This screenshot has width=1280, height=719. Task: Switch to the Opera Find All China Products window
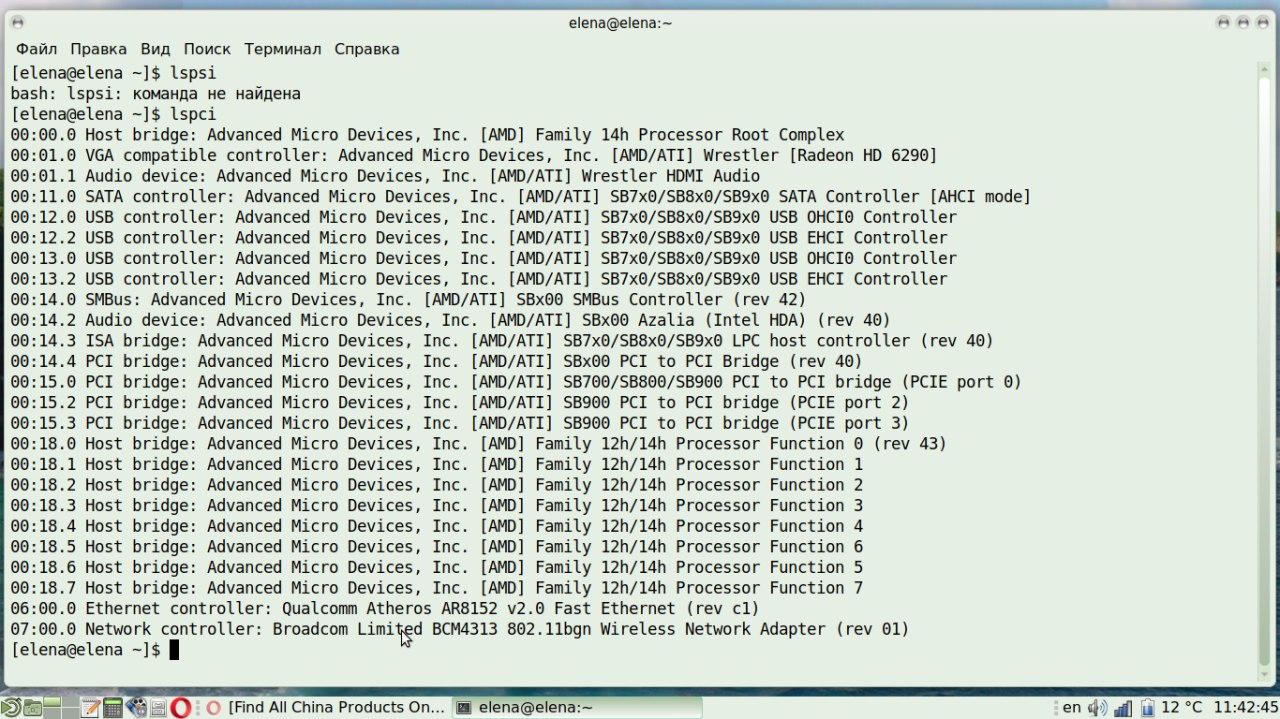coord(326,707)
